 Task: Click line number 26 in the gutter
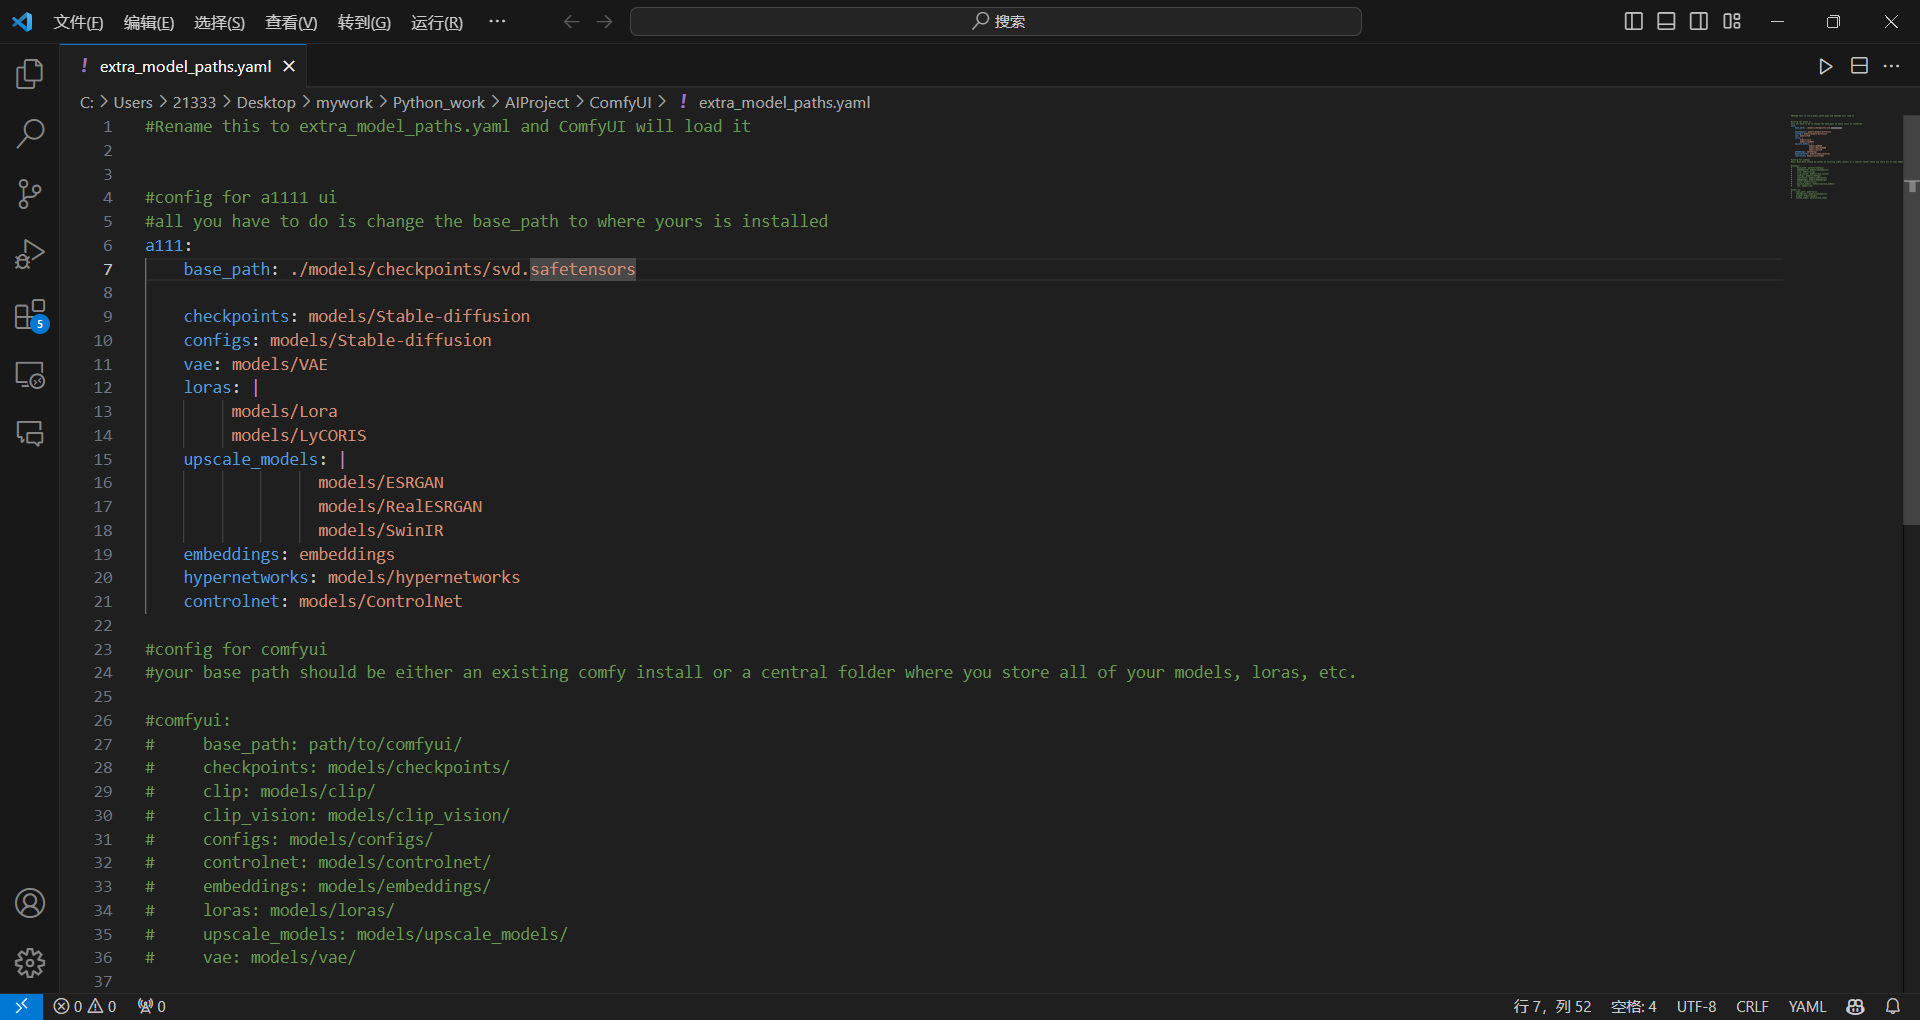pyautogui.click(x=103, y=720)
